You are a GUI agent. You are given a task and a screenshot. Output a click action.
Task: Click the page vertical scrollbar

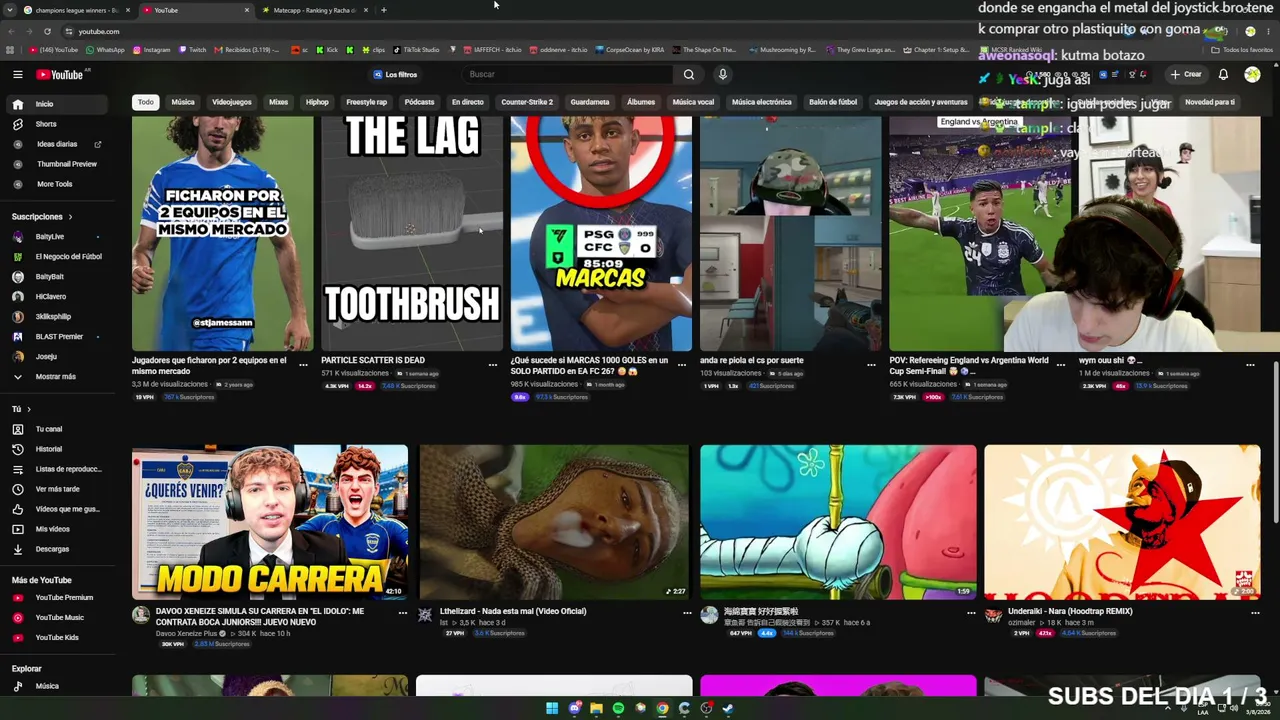1275,440
